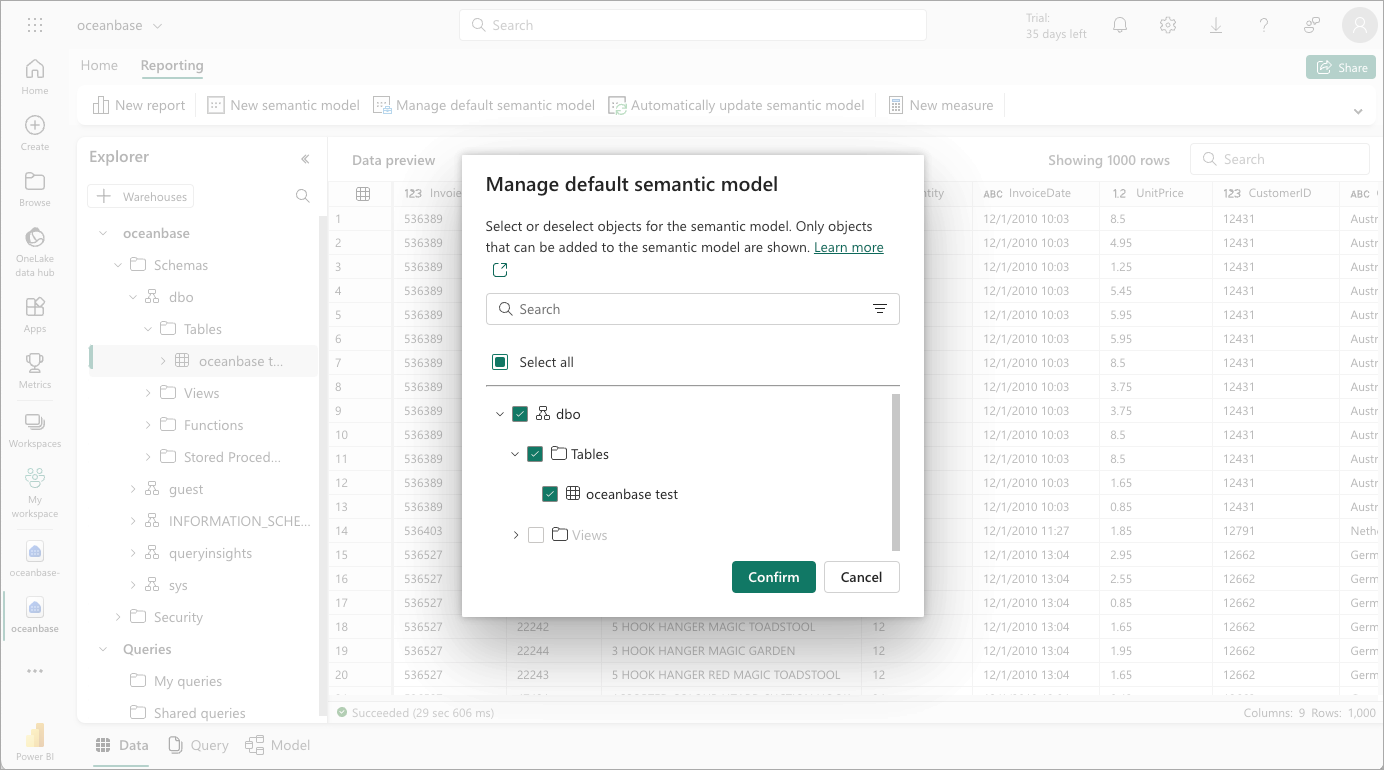Open the notifications bell icon

[1120, 26]
